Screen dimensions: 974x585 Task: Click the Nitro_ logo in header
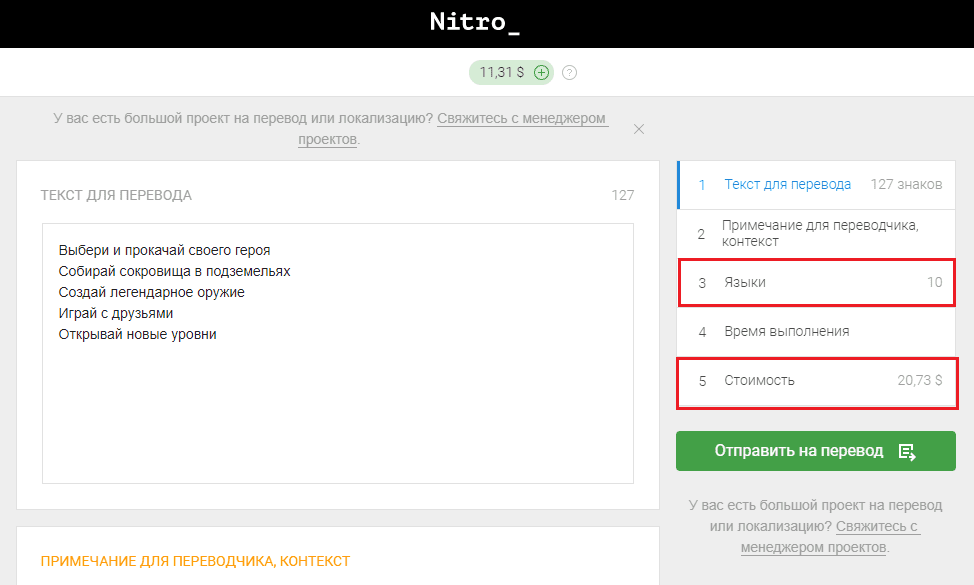click(x=475, y=22)
